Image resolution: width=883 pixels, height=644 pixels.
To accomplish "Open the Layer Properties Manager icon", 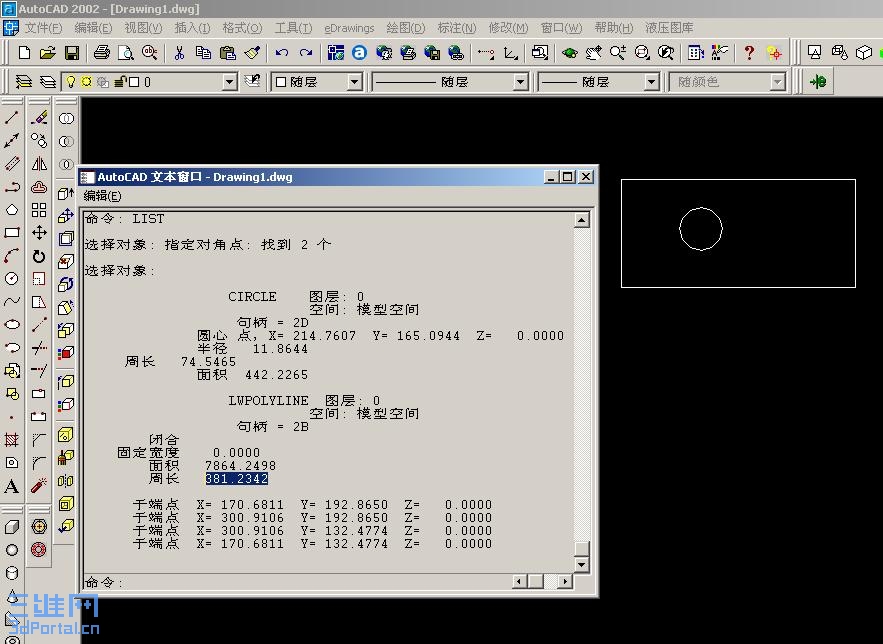I will 23,82.
